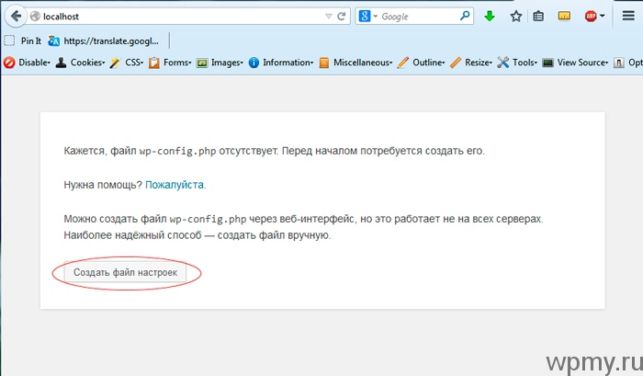Open the translate.google bookmark
Screen dimensions: 643x376
pyautogui.click(x=103, y=41)
